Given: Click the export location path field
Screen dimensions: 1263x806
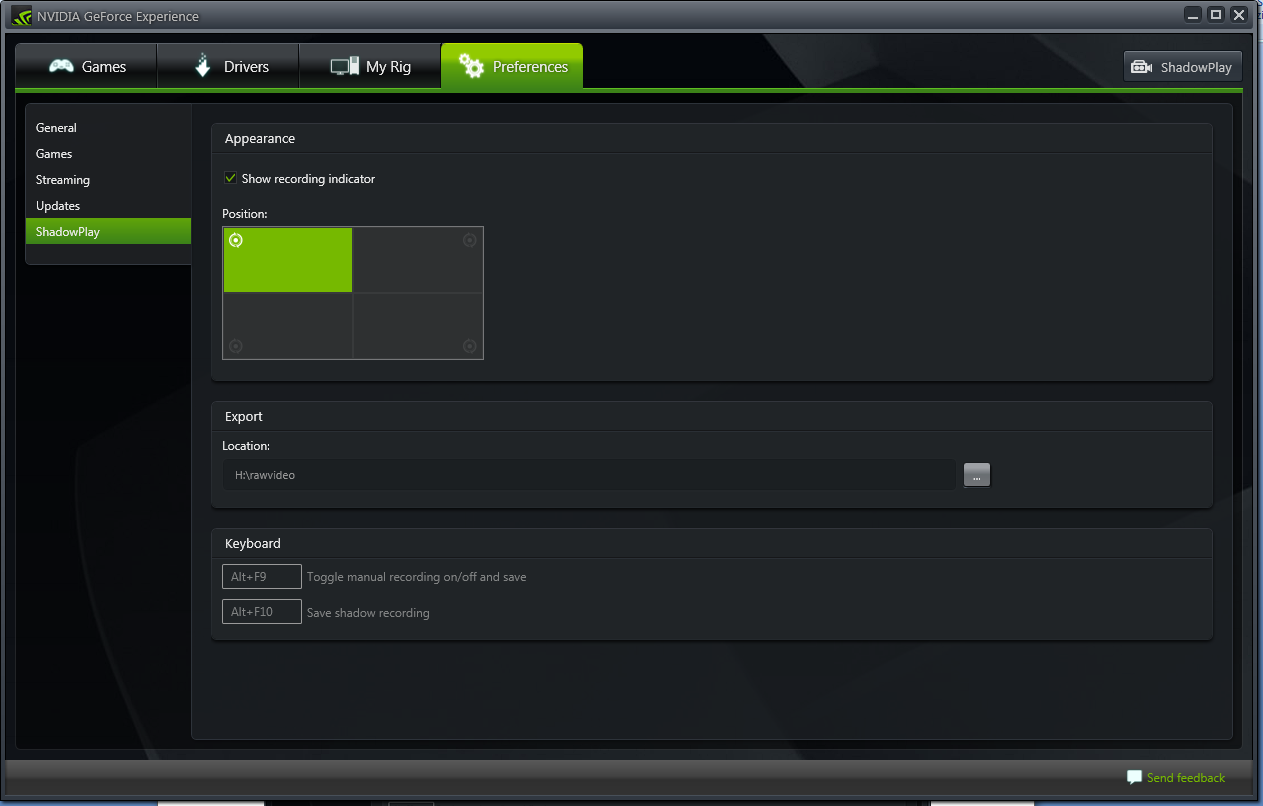Looking at the screenshot, I should pos(589,475).
